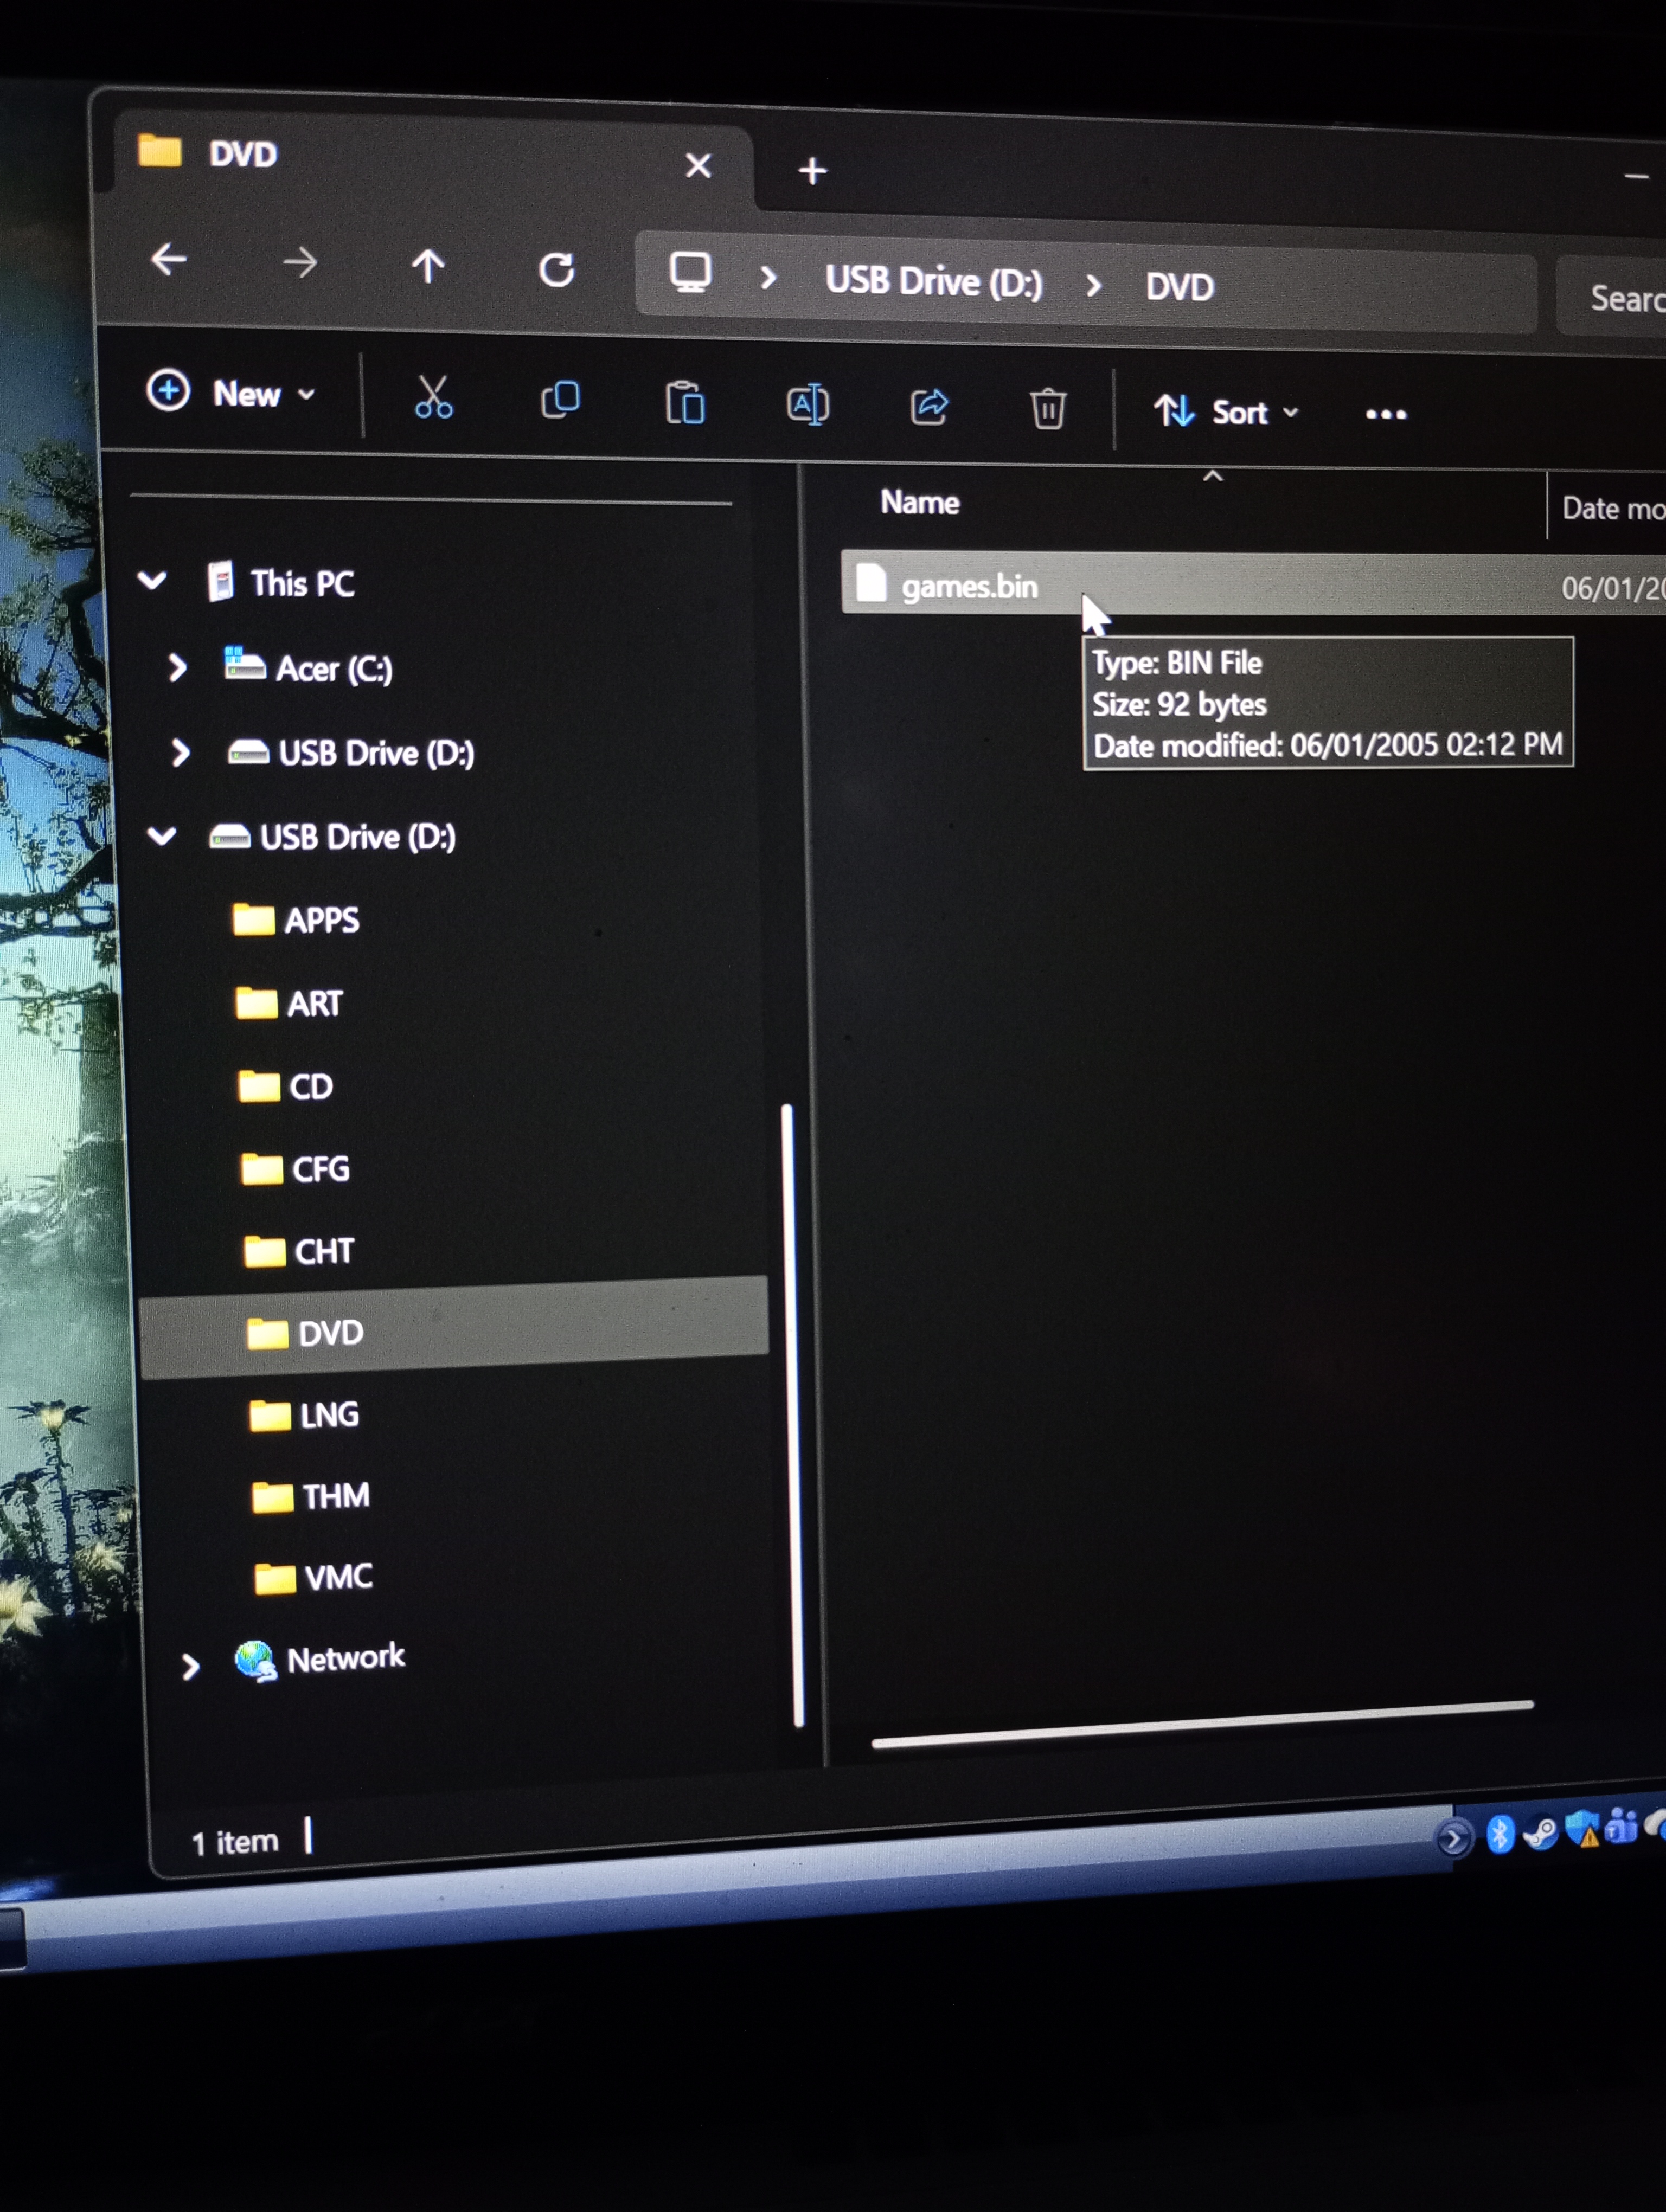The image size is (1666, 2212).
Task: Open See more three-dots menu
Action: click(x=1385, y=414)
